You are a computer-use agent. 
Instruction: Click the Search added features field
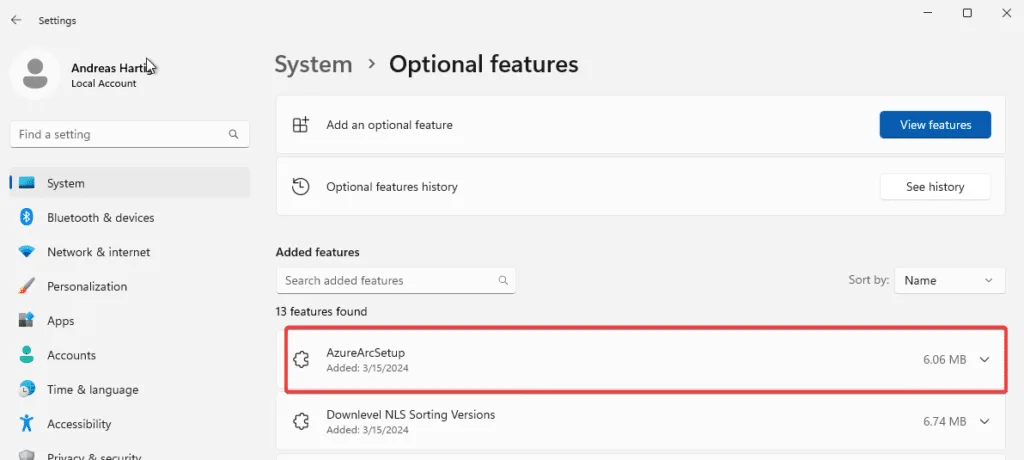396,280
